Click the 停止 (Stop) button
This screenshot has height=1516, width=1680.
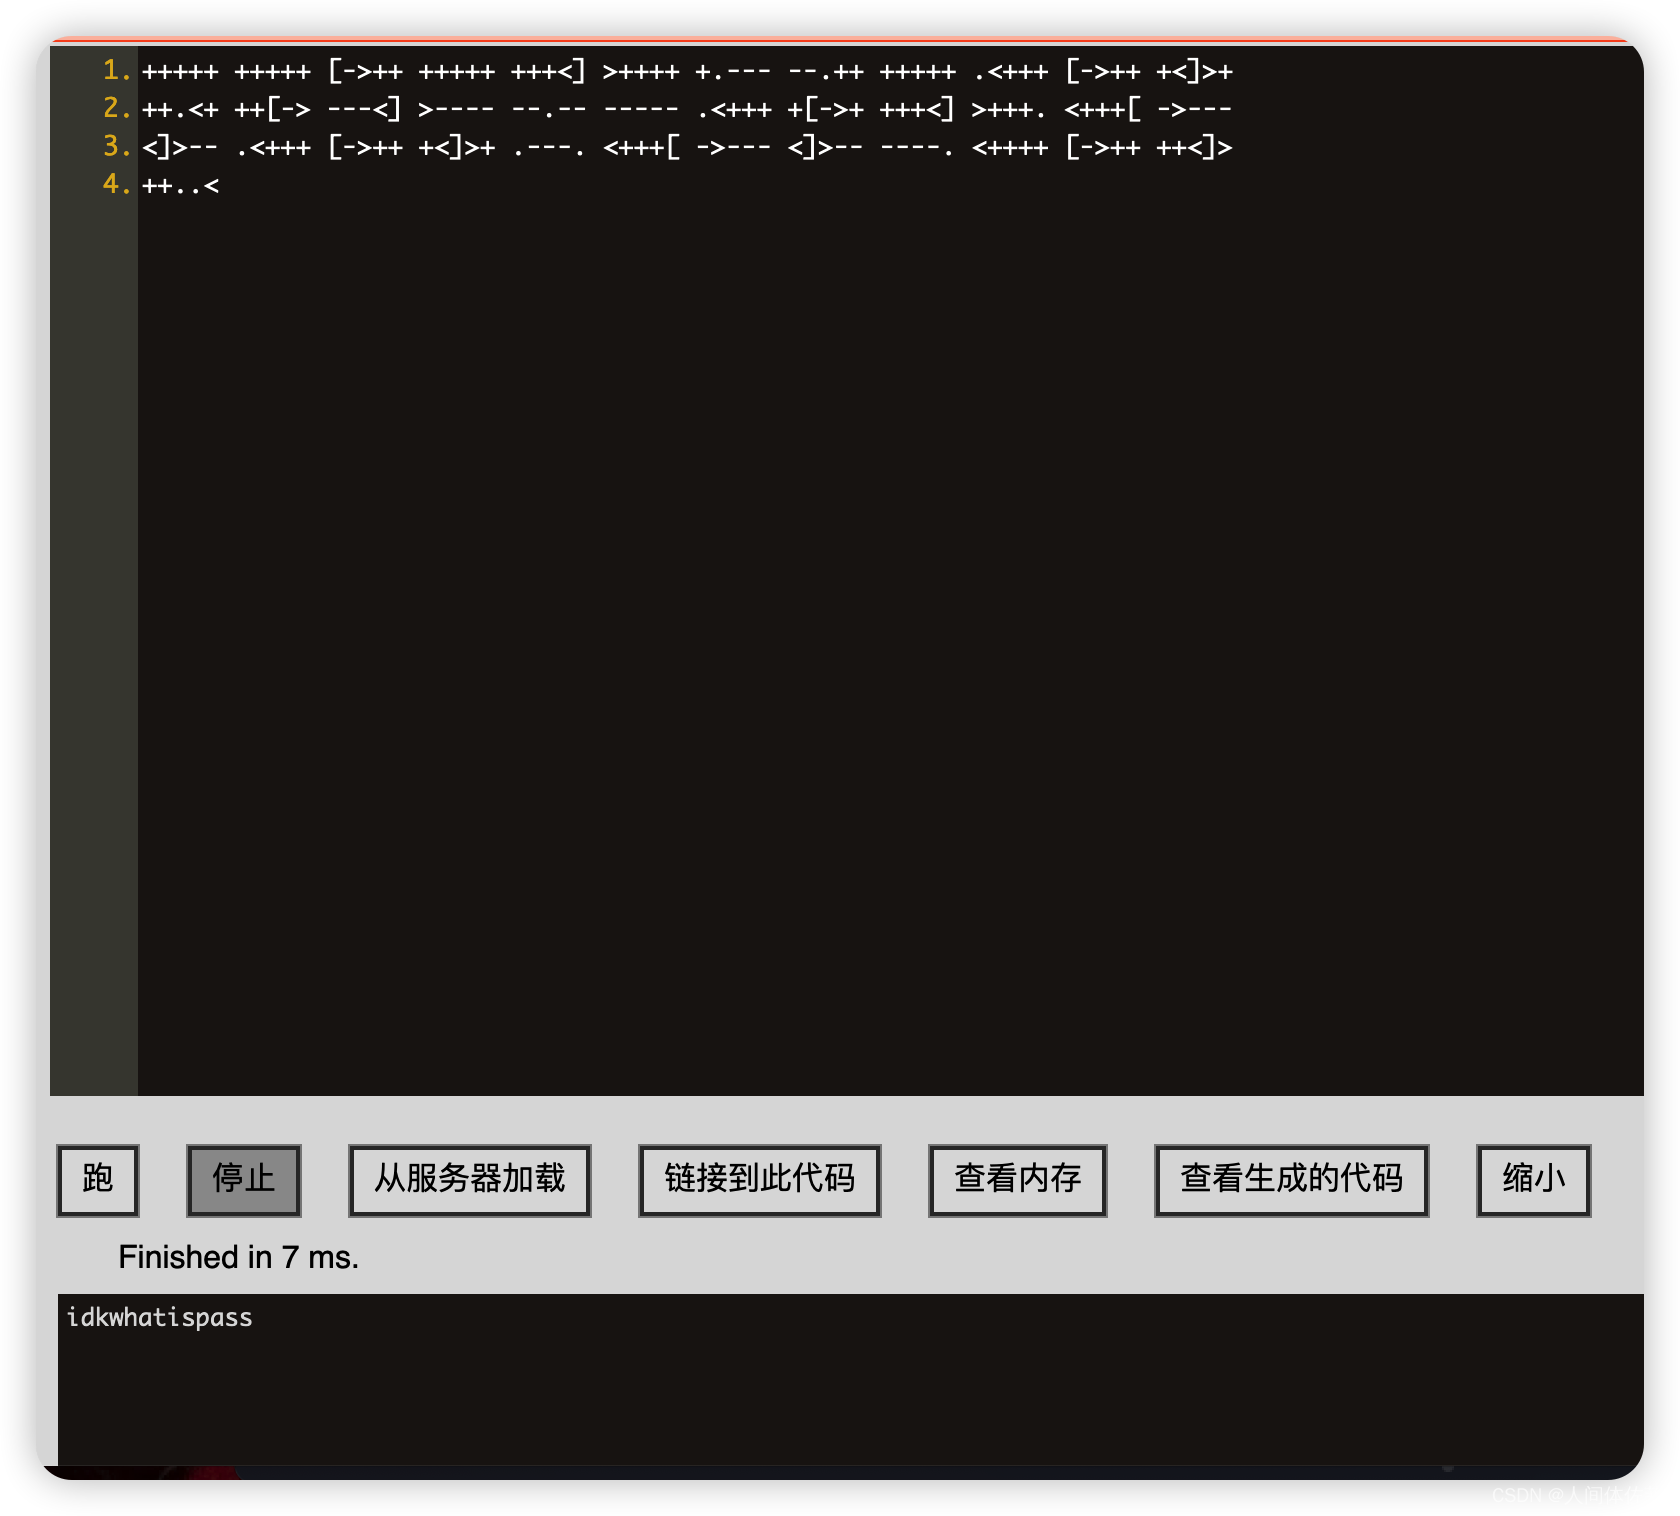244,1180
